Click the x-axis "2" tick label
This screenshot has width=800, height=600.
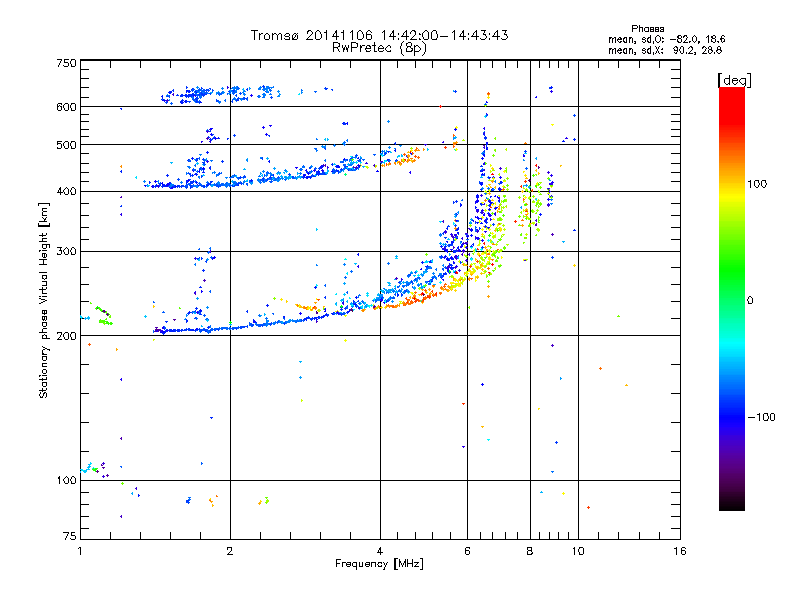230,551
